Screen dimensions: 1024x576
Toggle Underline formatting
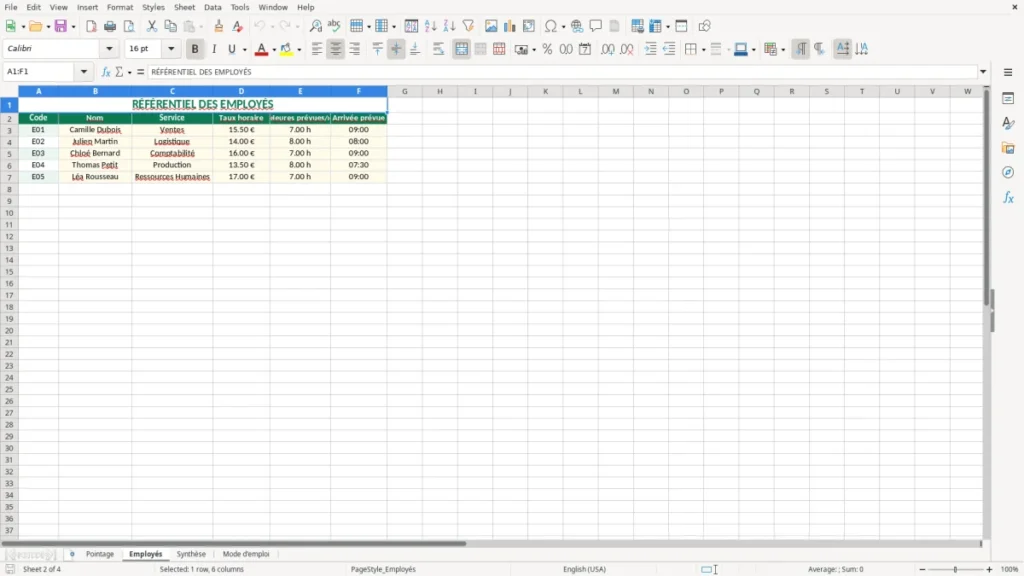point(231,49)
